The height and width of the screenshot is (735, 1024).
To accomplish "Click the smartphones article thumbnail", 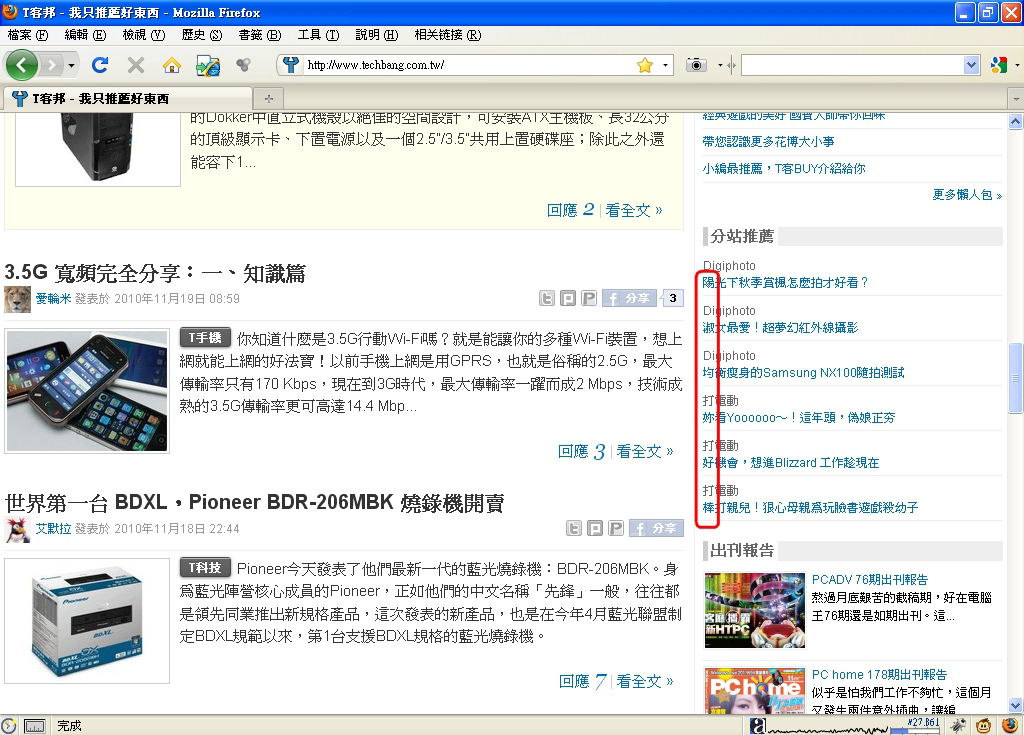I will coord(87,391).
